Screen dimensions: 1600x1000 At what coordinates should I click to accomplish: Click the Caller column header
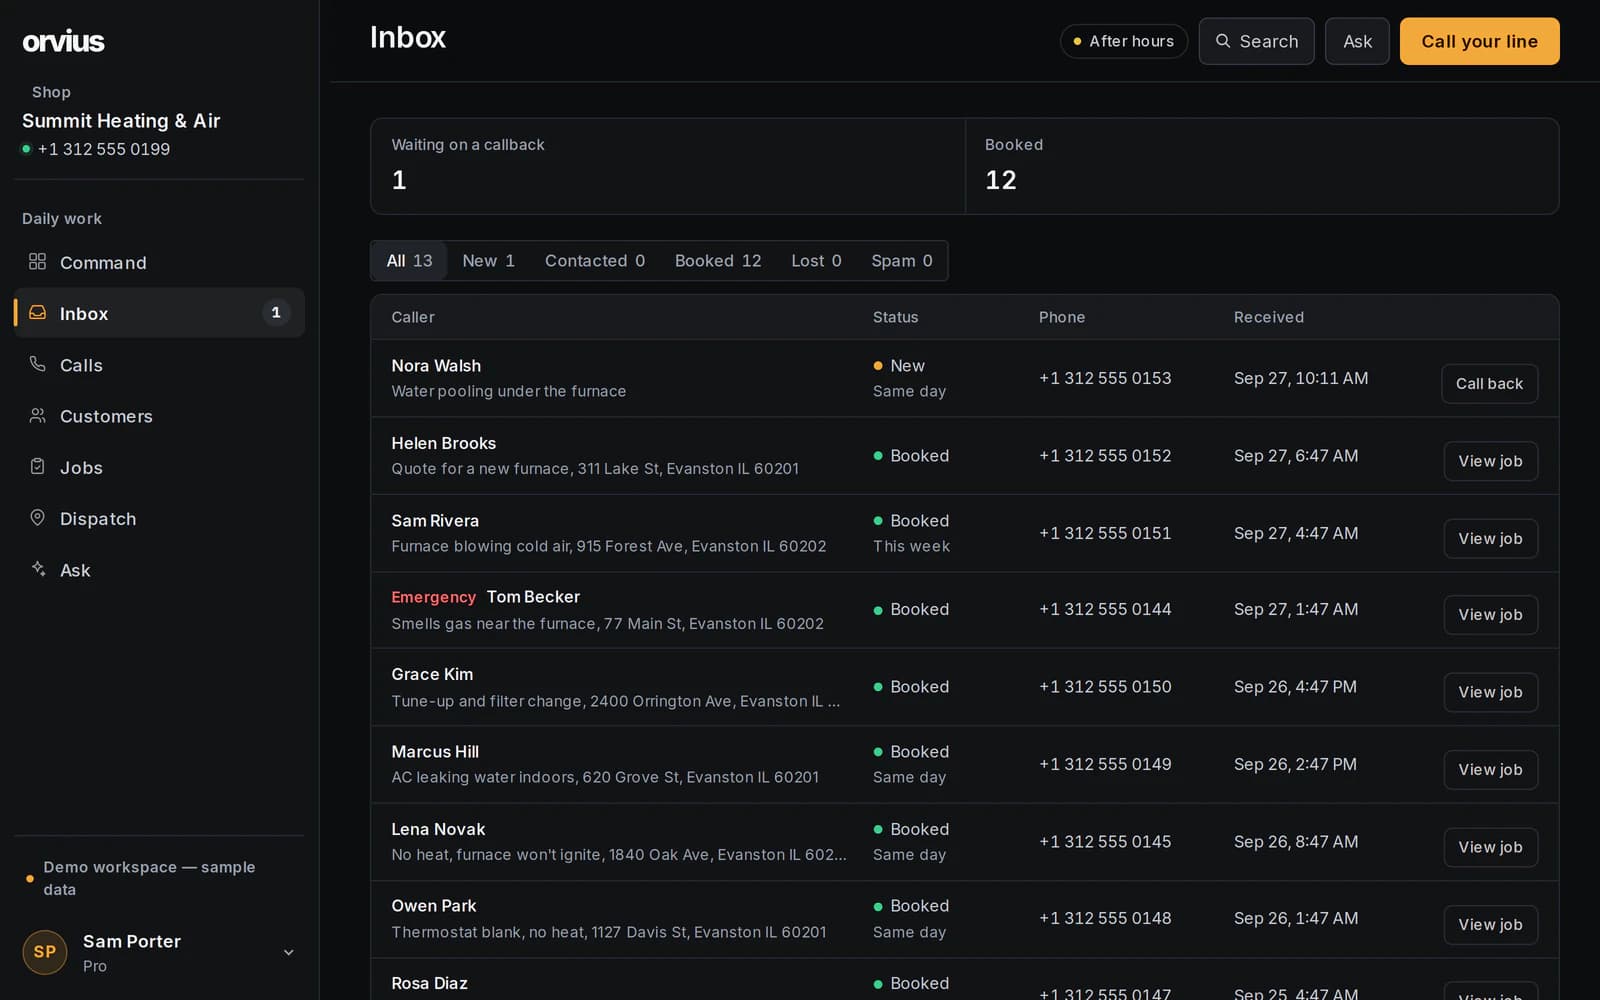pyautogui.click(x=413, y=317)
